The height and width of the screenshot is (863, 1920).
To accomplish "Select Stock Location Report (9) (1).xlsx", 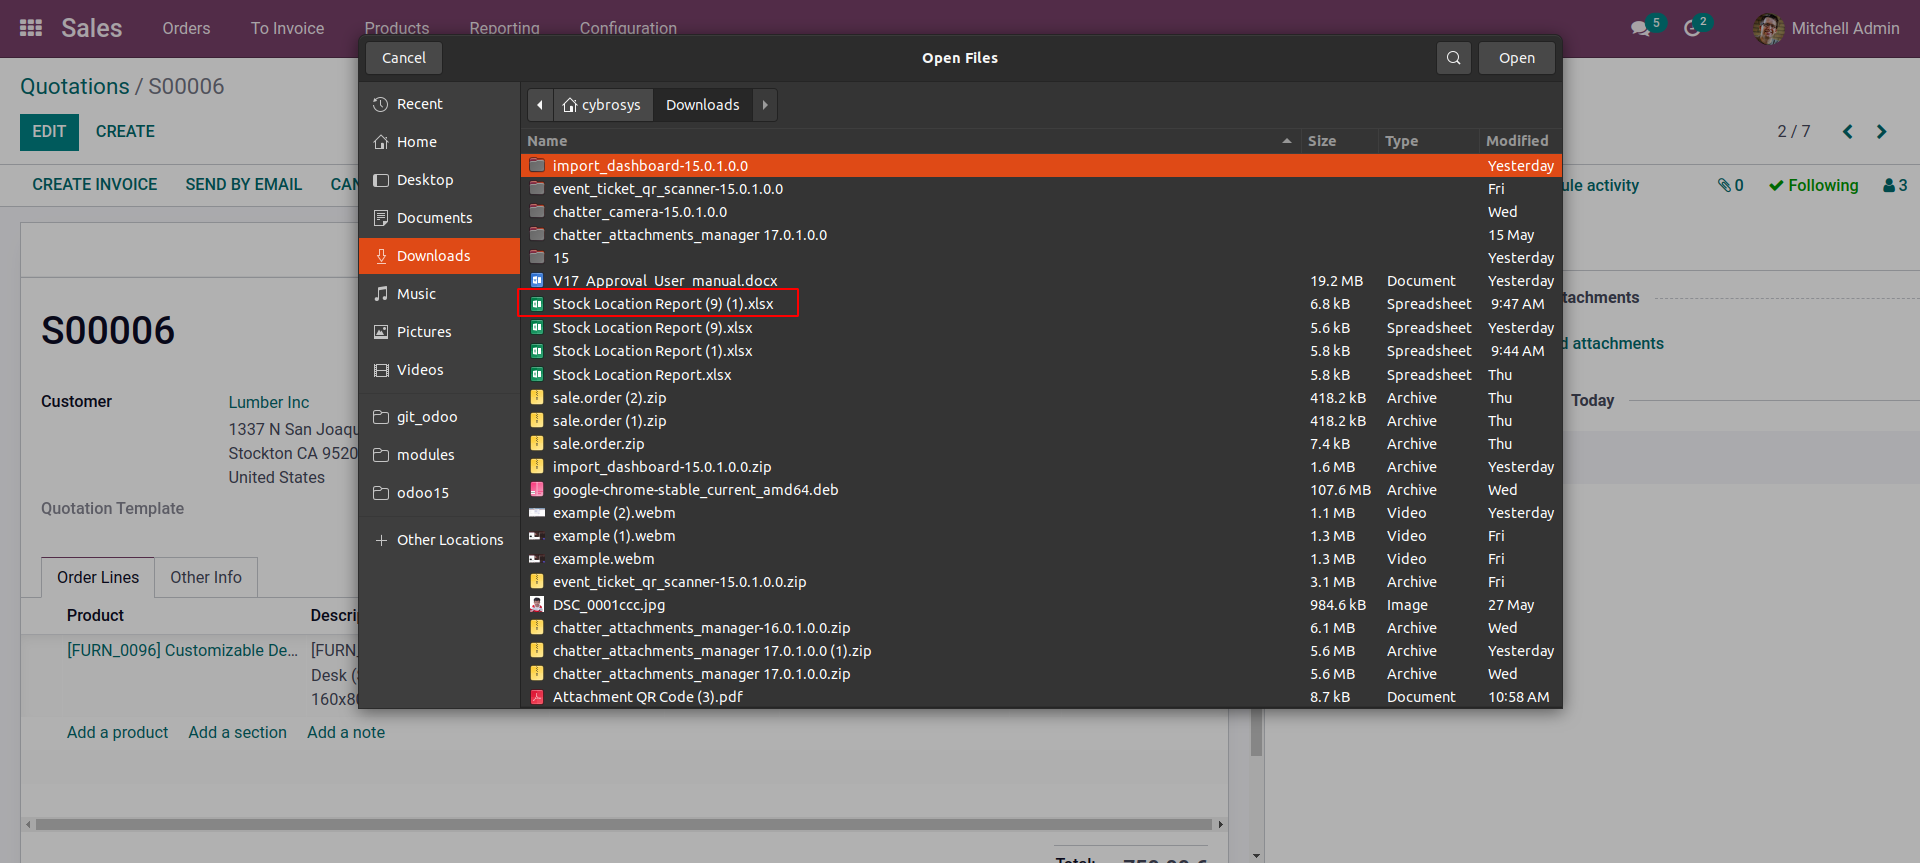I will point(1041,304).
